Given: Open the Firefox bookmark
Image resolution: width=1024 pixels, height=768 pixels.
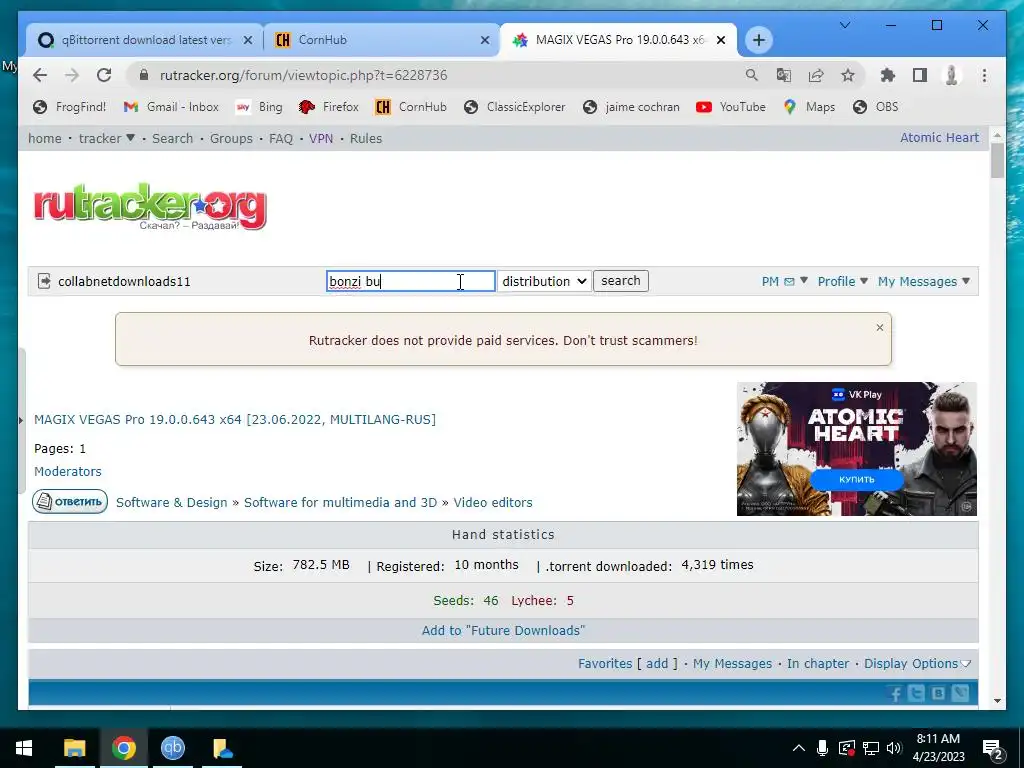Looking at the screenshot, I should [328, 106].
